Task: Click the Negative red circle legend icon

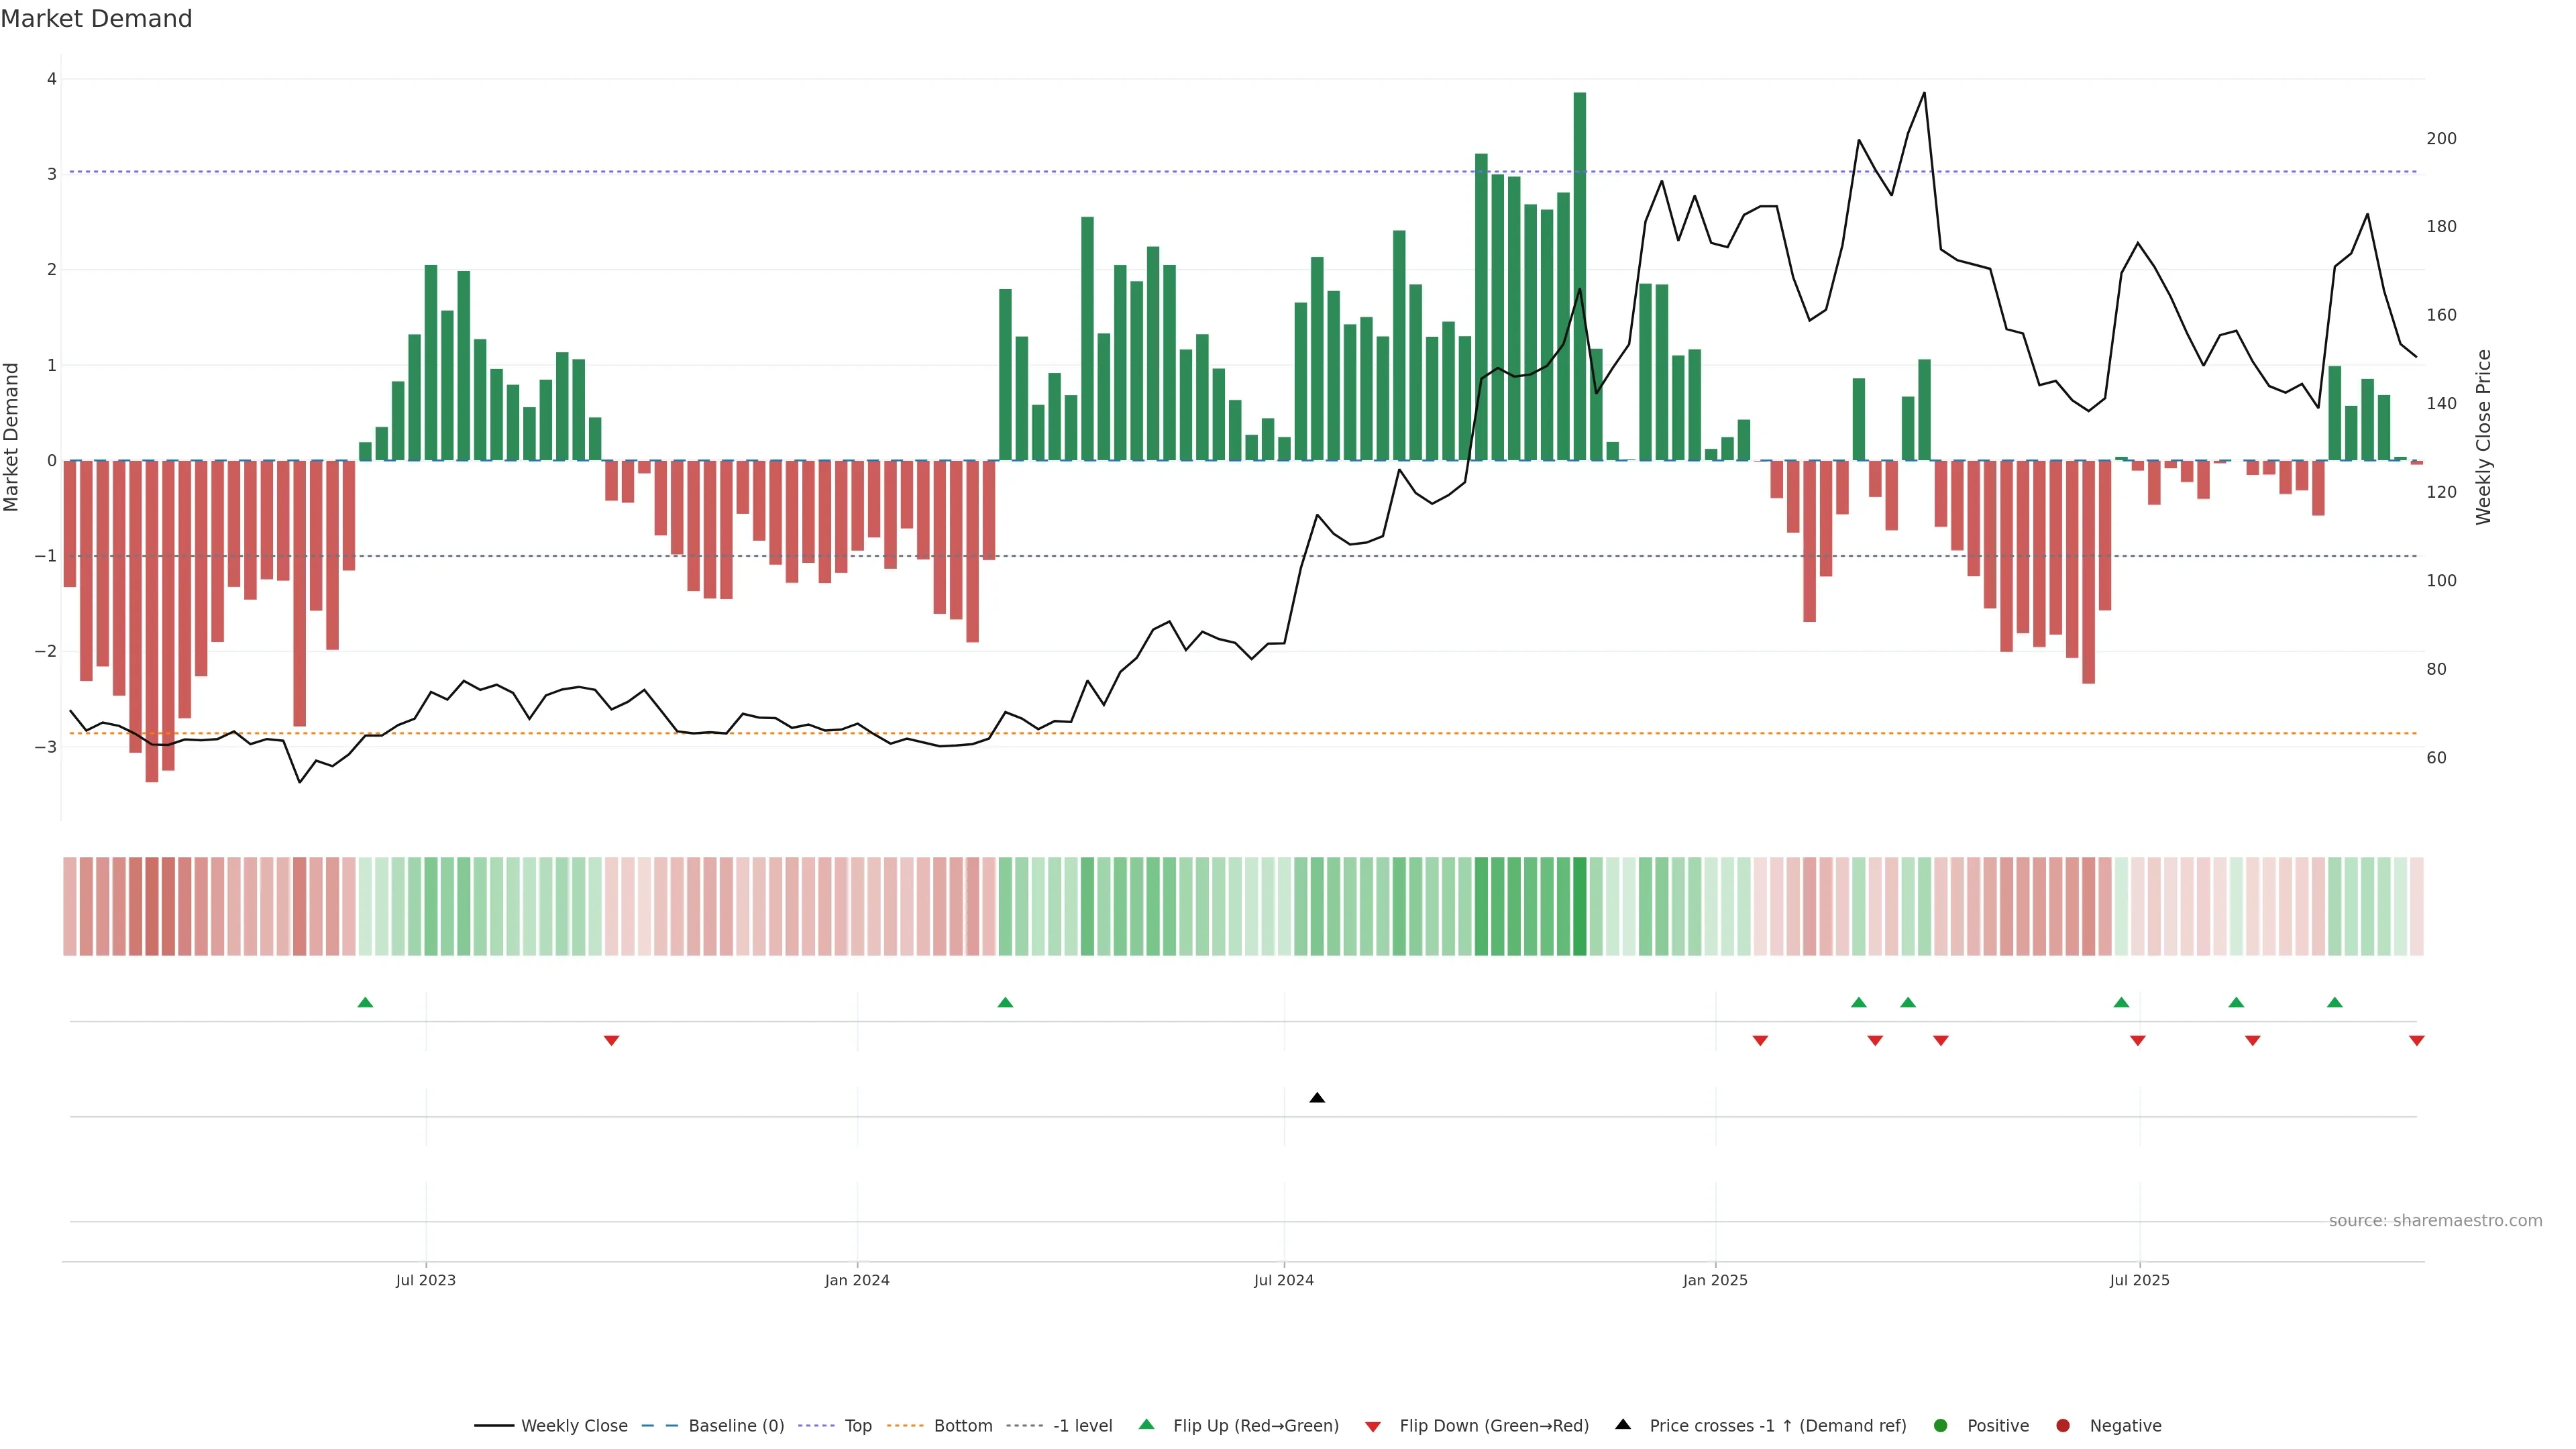Action: (2063, 1426)
